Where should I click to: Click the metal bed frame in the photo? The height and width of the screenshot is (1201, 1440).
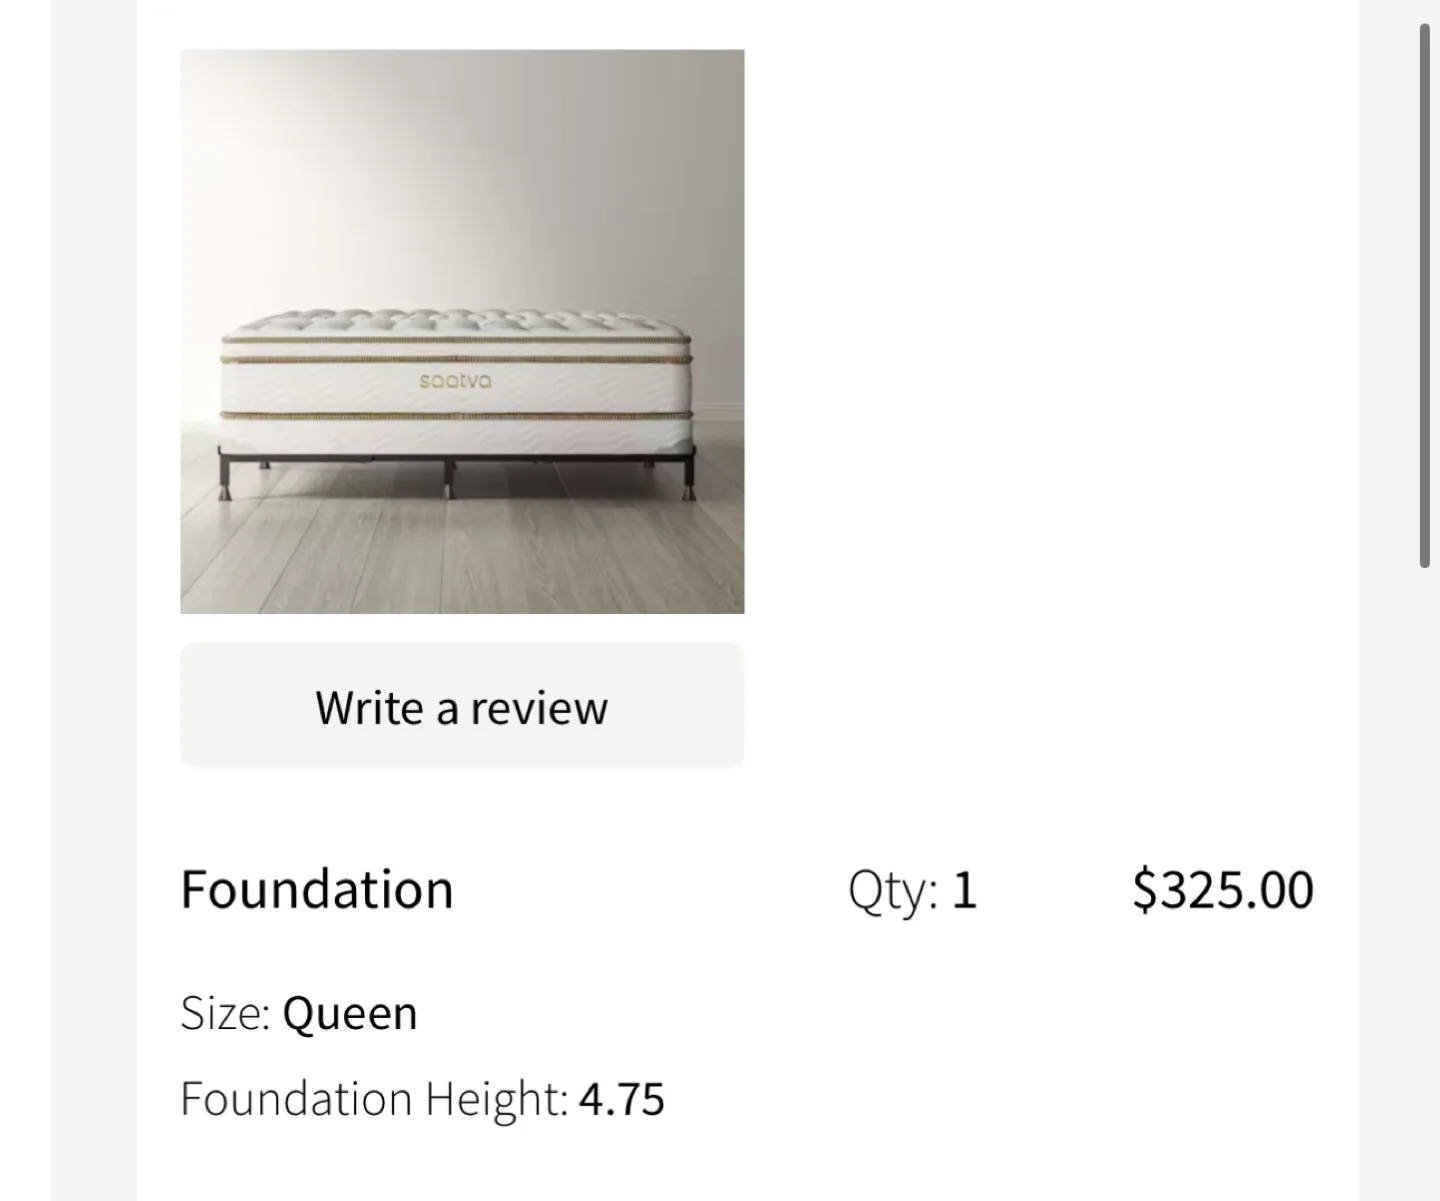point(455,468)
